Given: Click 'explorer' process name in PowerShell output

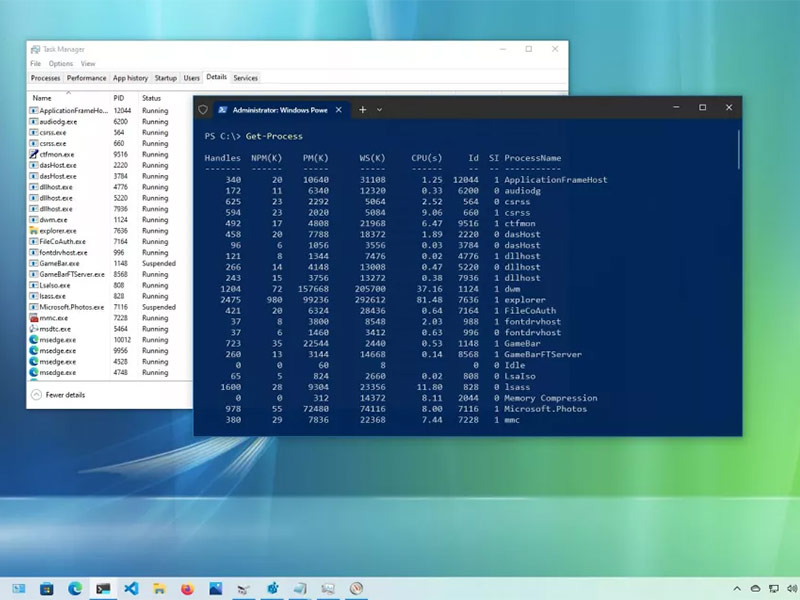Looking at the screenshot, I should (x=524, y=300).
